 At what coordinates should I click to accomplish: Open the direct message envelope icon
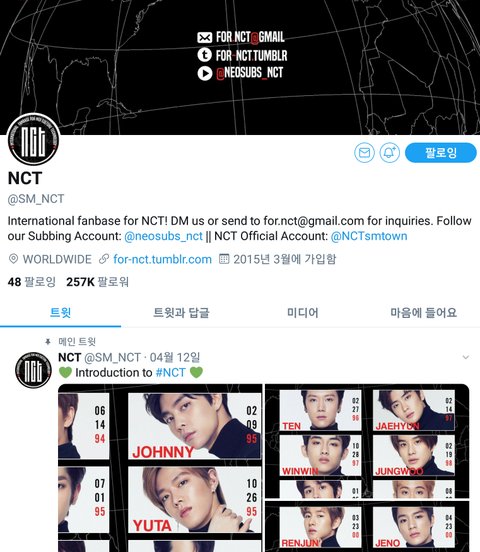[x=364, y=153]
